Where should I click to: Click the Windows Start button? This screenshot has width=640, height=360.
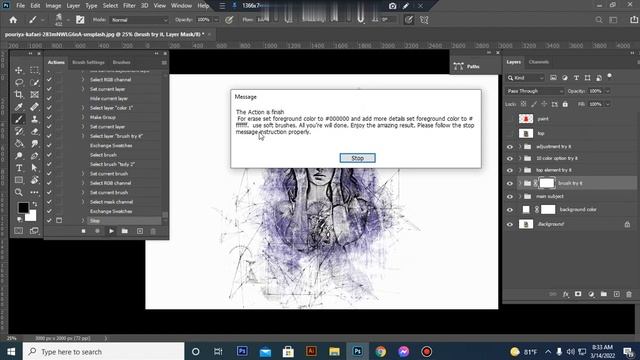tap(11, 351)
